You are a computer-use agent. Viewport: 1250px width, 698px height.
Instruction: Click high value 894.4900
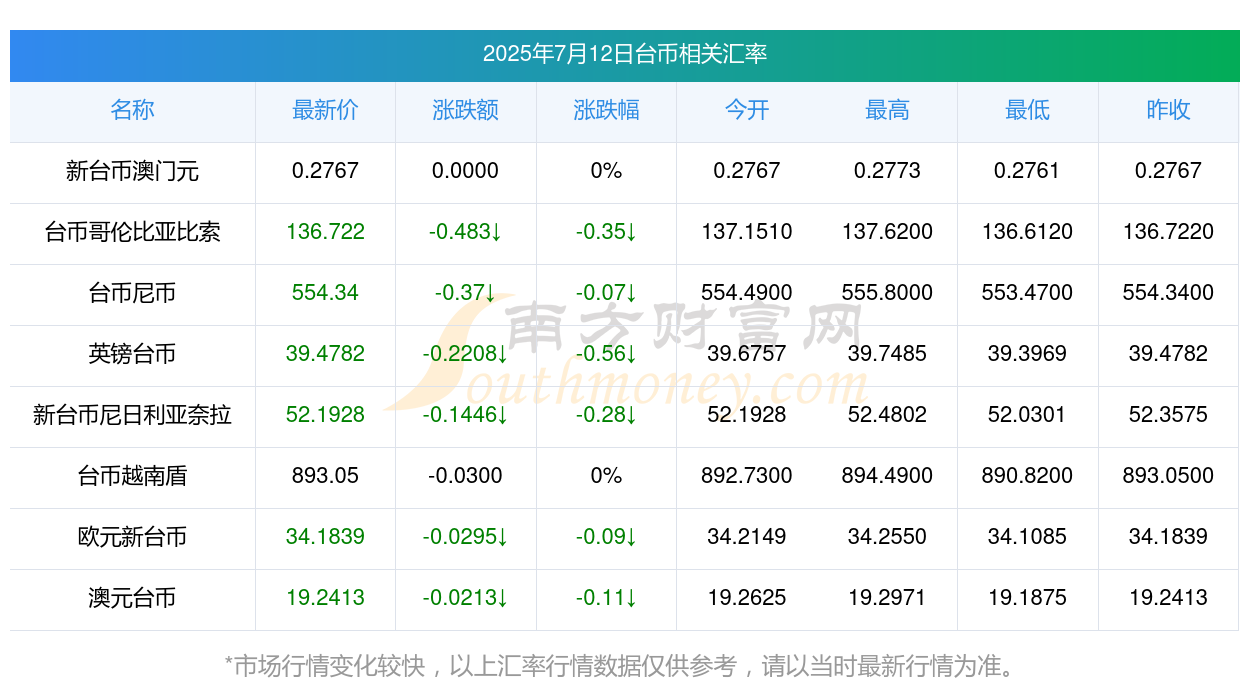coord(887,476)
